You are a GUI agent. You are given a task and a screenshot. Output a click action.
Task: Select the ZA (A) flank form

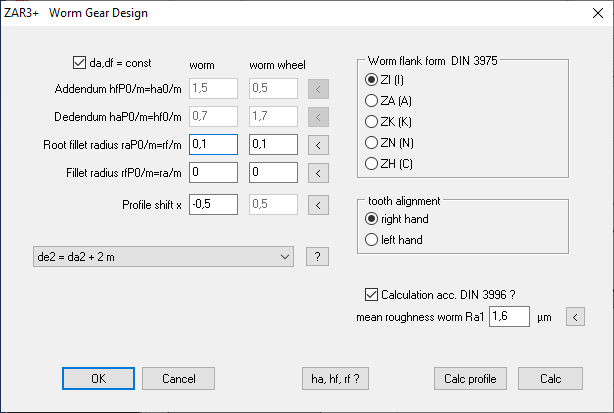(373, 100)
